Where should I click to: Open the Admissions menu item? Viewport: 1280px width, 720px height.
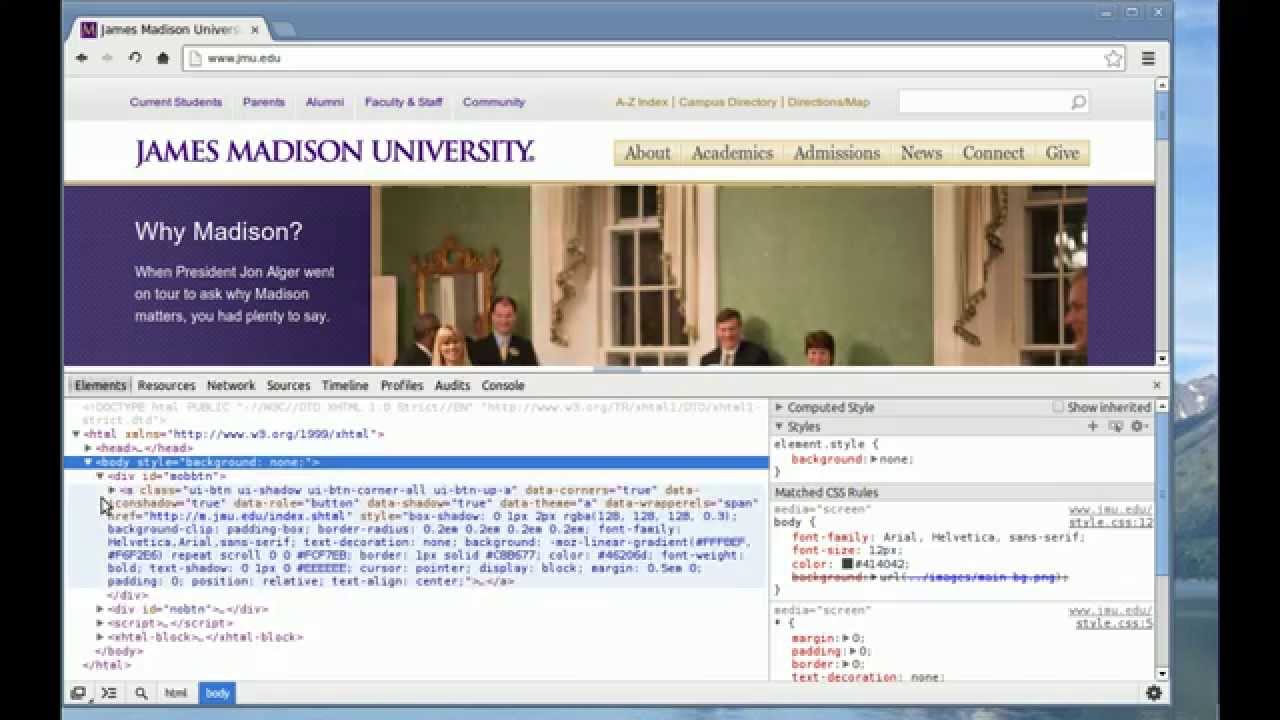tap(836, 153)
